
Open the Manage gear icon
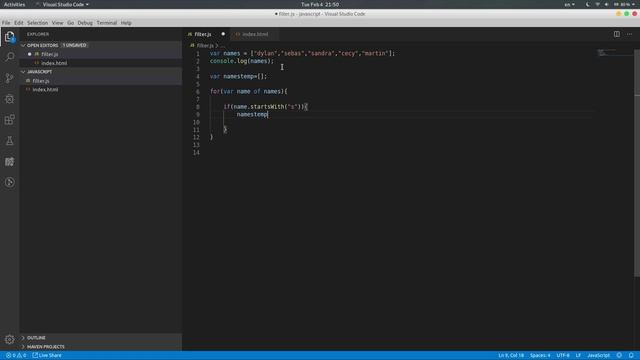[9, 339]
